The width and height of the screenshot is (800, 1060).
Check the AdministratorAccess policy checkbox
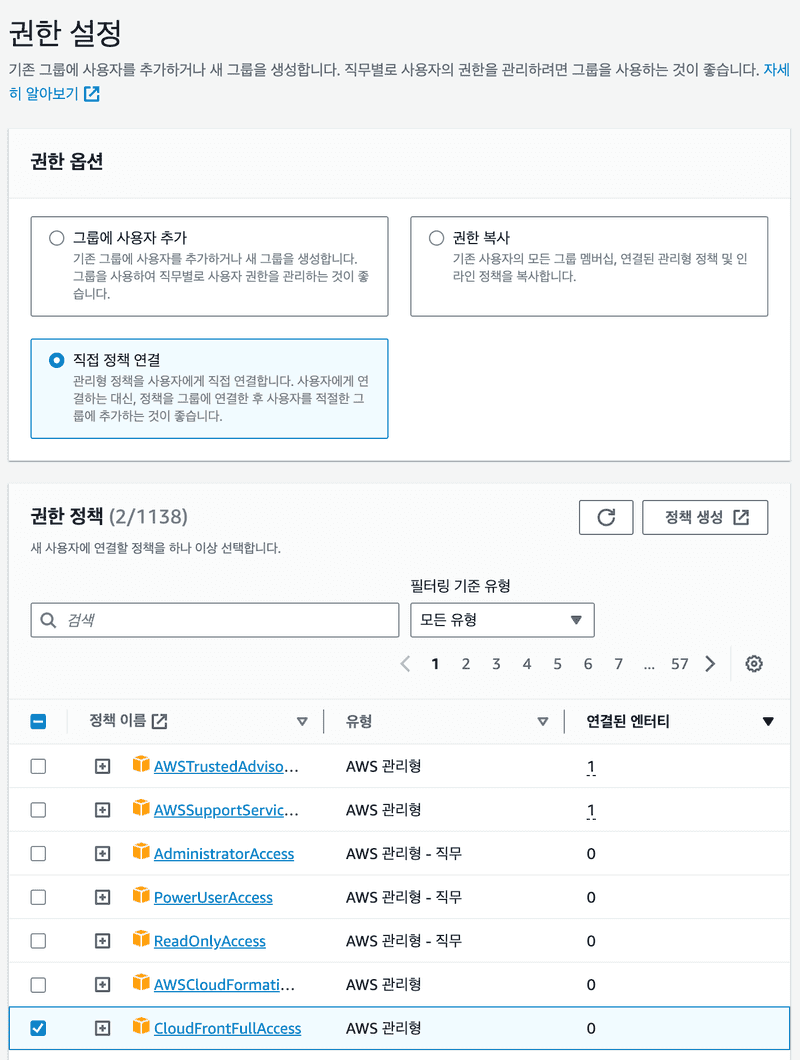coord(38,854)
